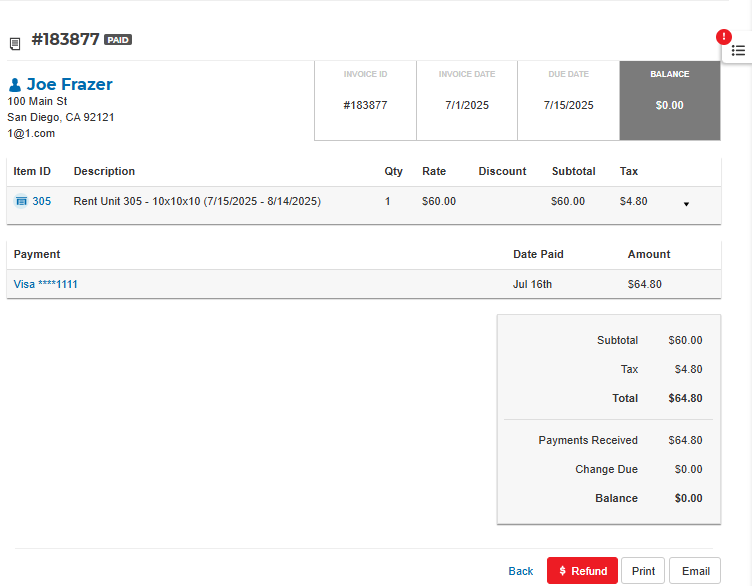The image size is (752, 586).
Task: Click the Email button at the bottom
Action: pos(695,571)
